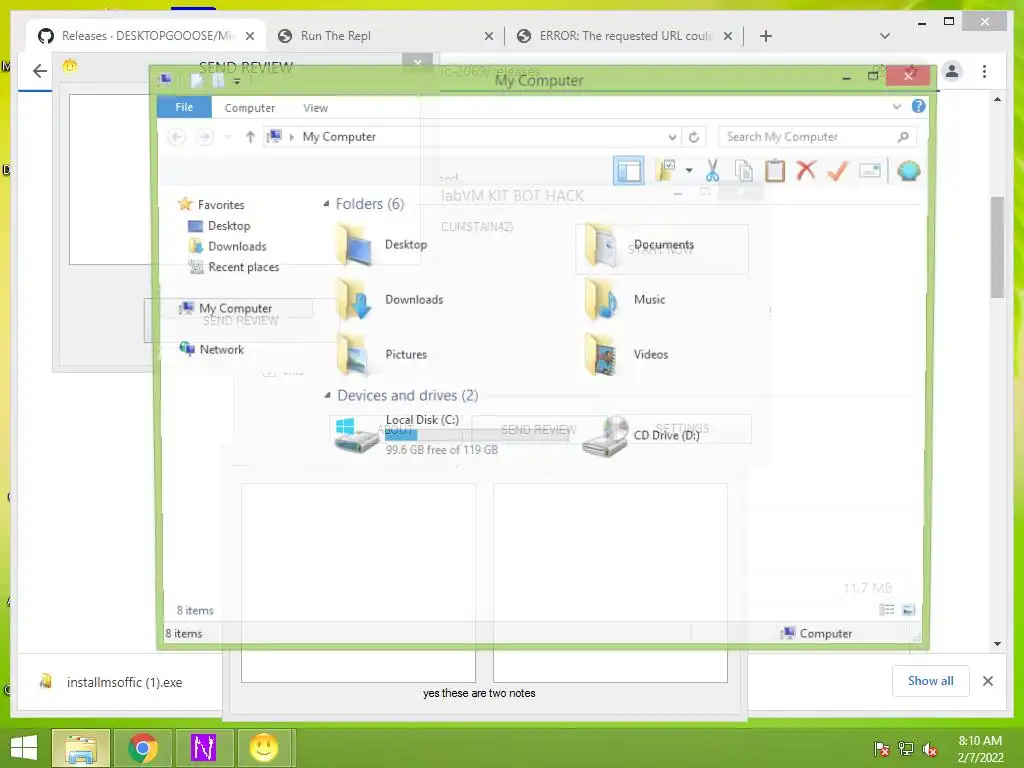Select the Documents folder icon
This screenshot has height=768, width=1024.
click(x=601, y=245)
